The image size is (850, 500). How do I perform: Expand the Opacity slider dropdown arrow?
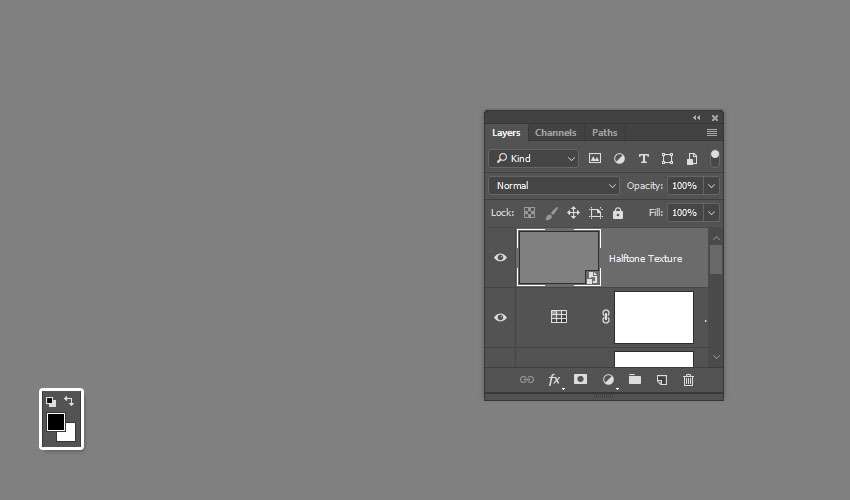(x=712, y=186)
